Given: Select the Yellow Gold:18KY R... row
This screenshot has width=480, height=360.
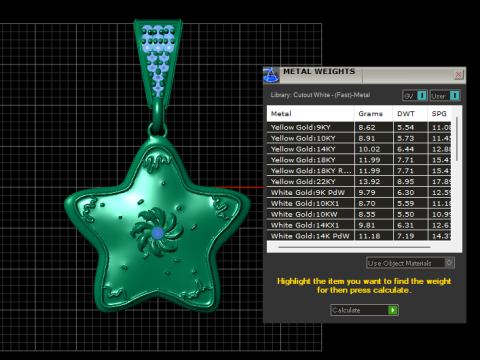Looking at the screenshot, I should click(359, 171).
